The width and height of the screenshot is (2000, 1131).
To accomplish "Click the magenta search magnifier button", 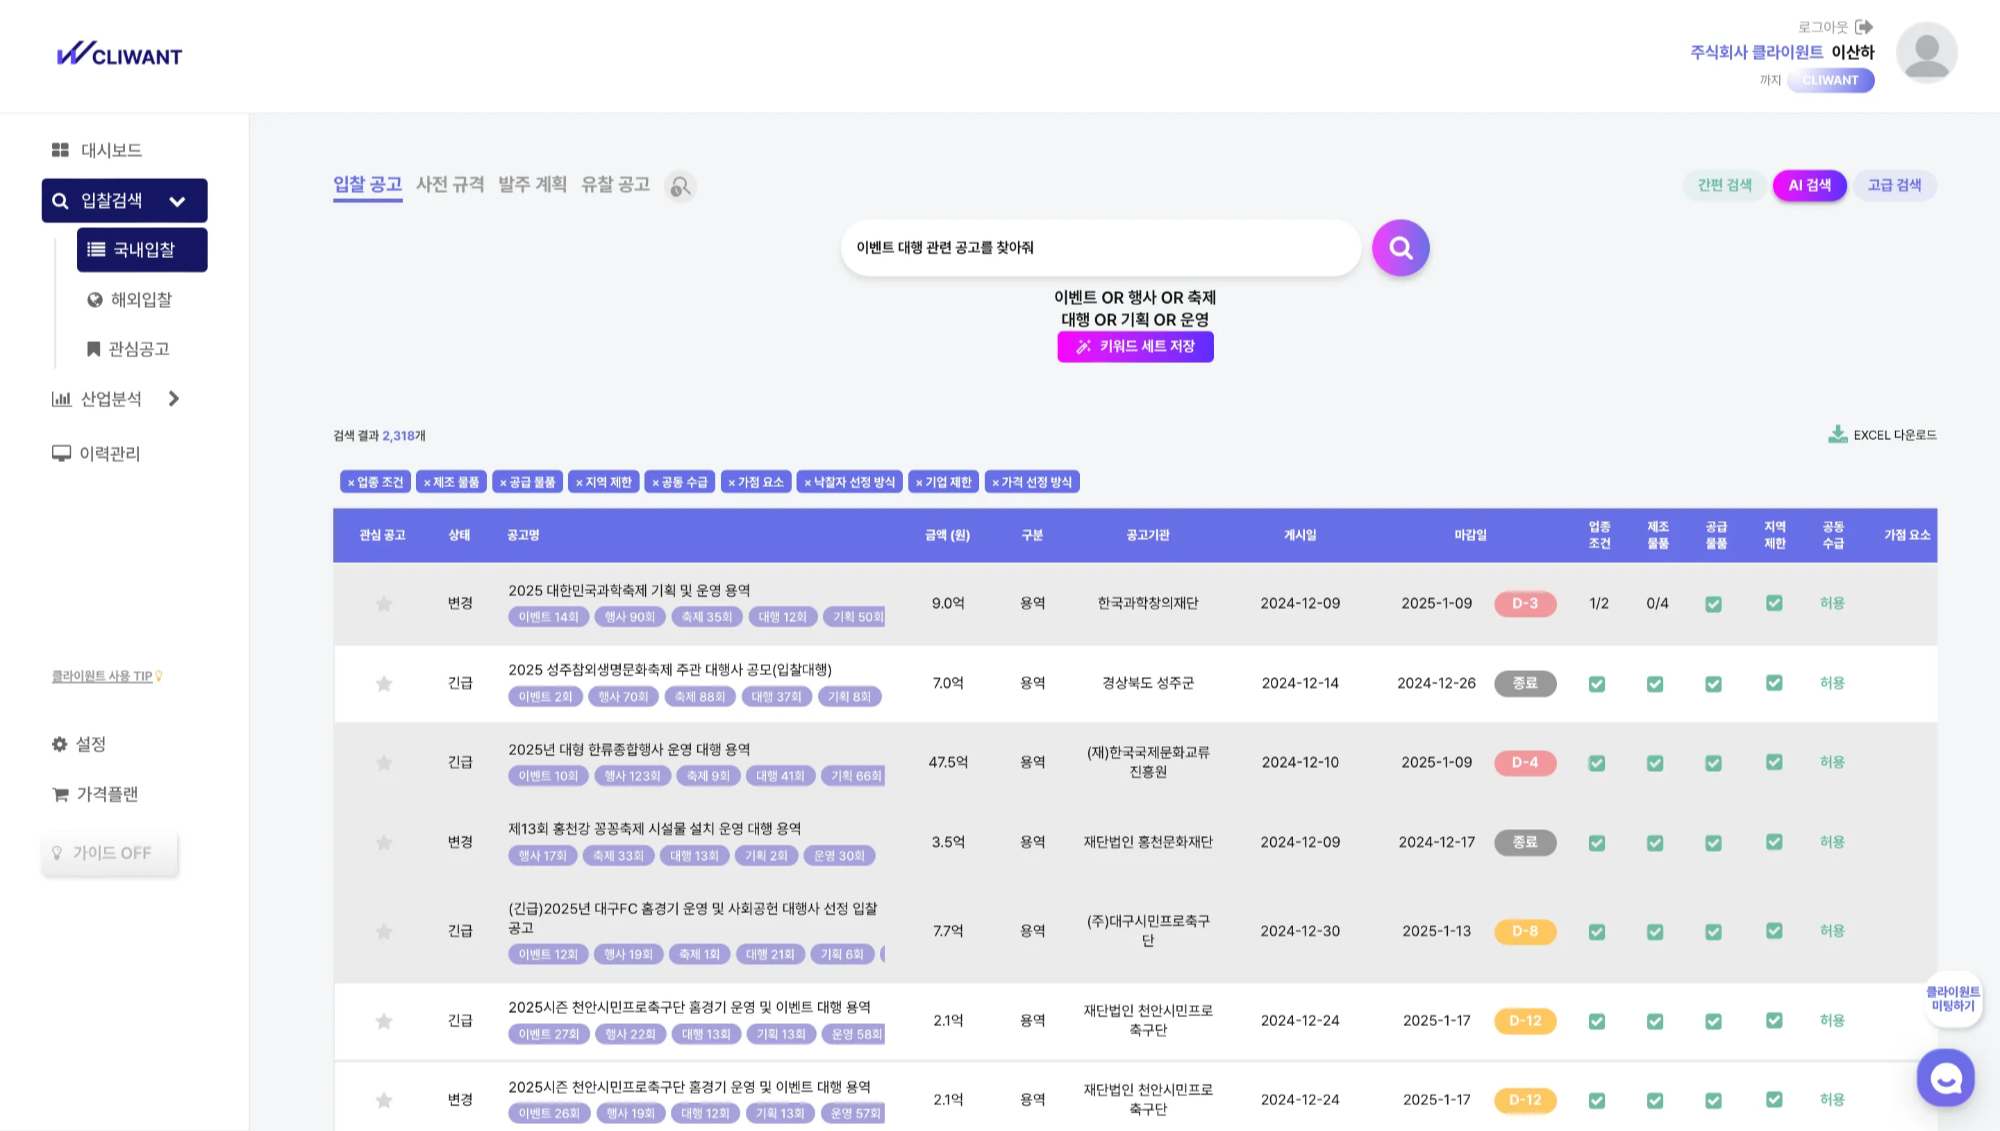I will pyautogui.click(x=1400, y=247).
